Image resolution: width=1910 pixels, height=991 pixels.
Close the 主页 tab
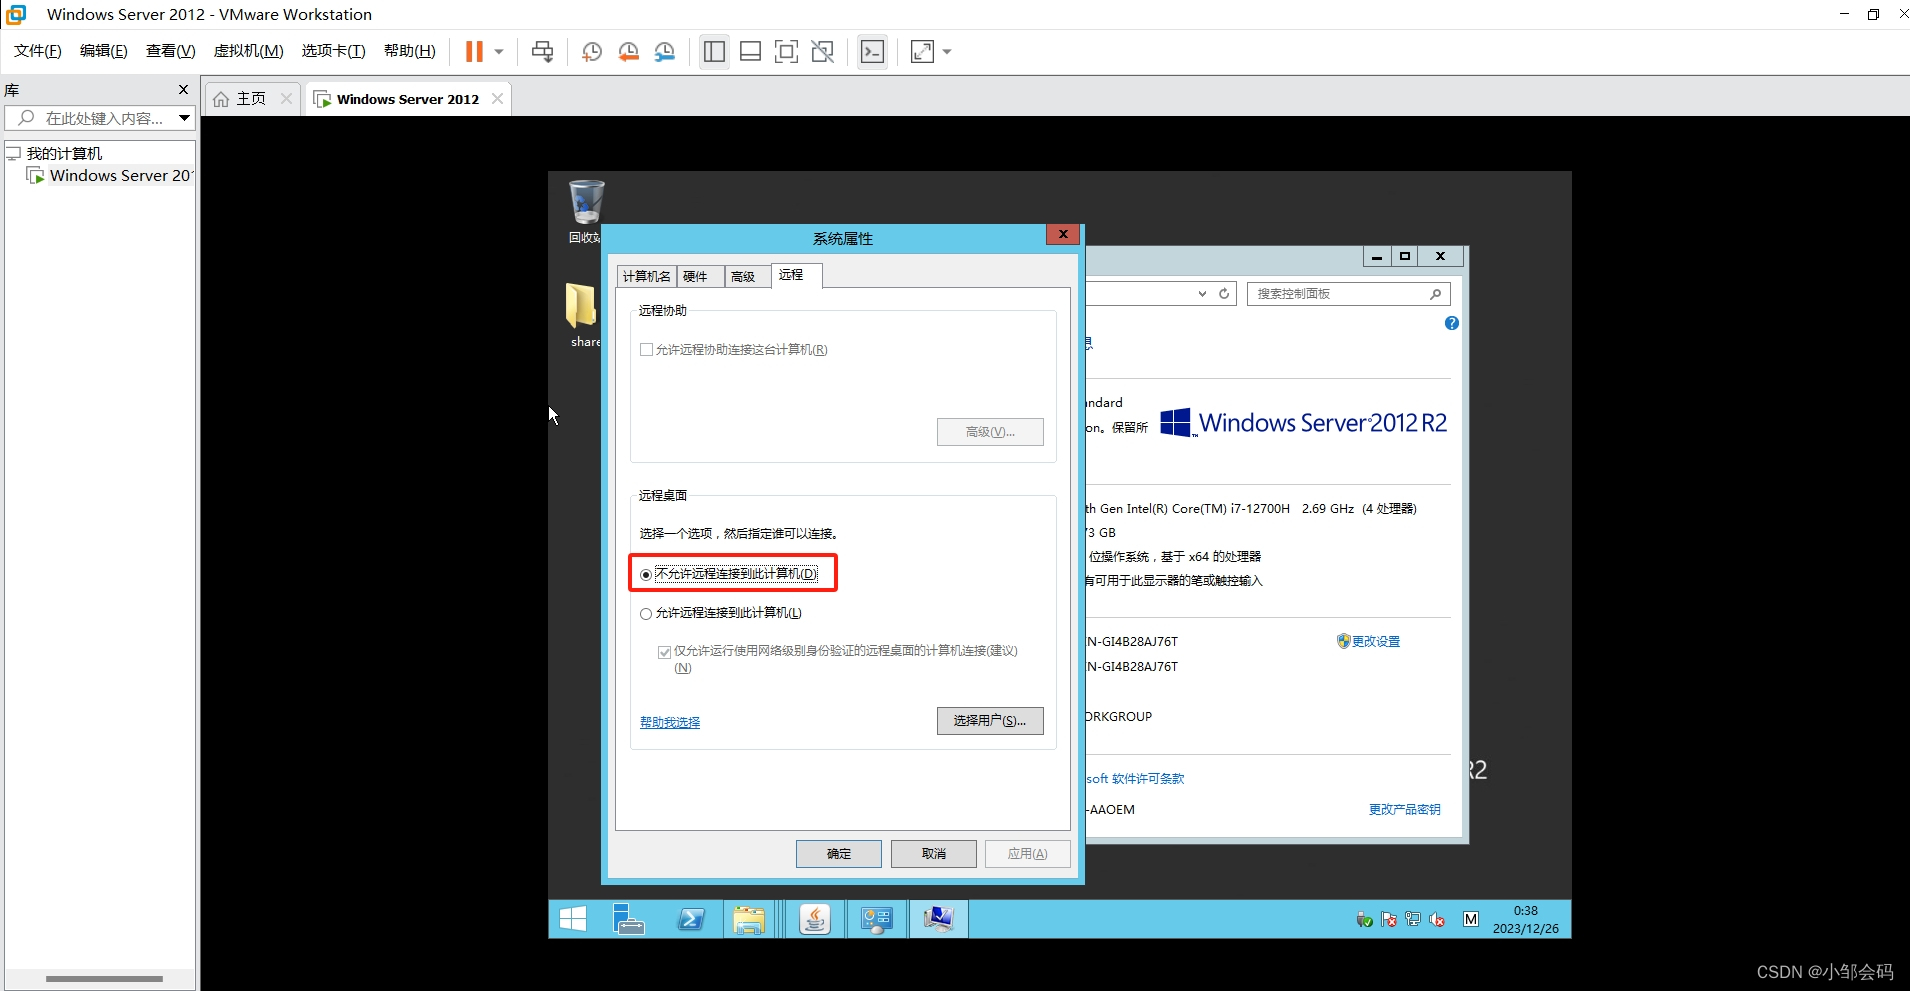click(286, 98)
